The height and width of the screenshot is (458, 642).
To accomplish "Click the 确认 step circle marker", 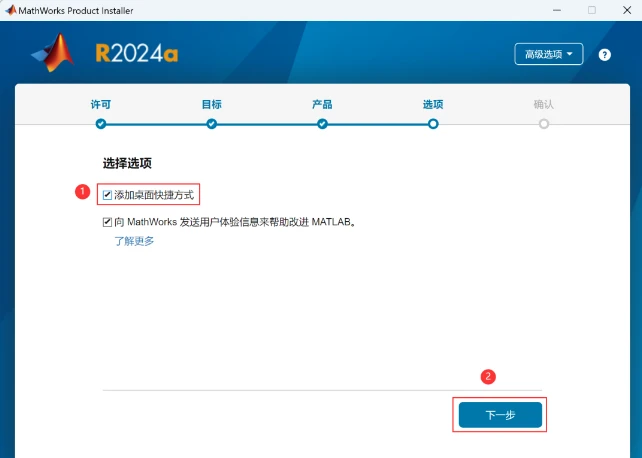I will tap(544, 124).
